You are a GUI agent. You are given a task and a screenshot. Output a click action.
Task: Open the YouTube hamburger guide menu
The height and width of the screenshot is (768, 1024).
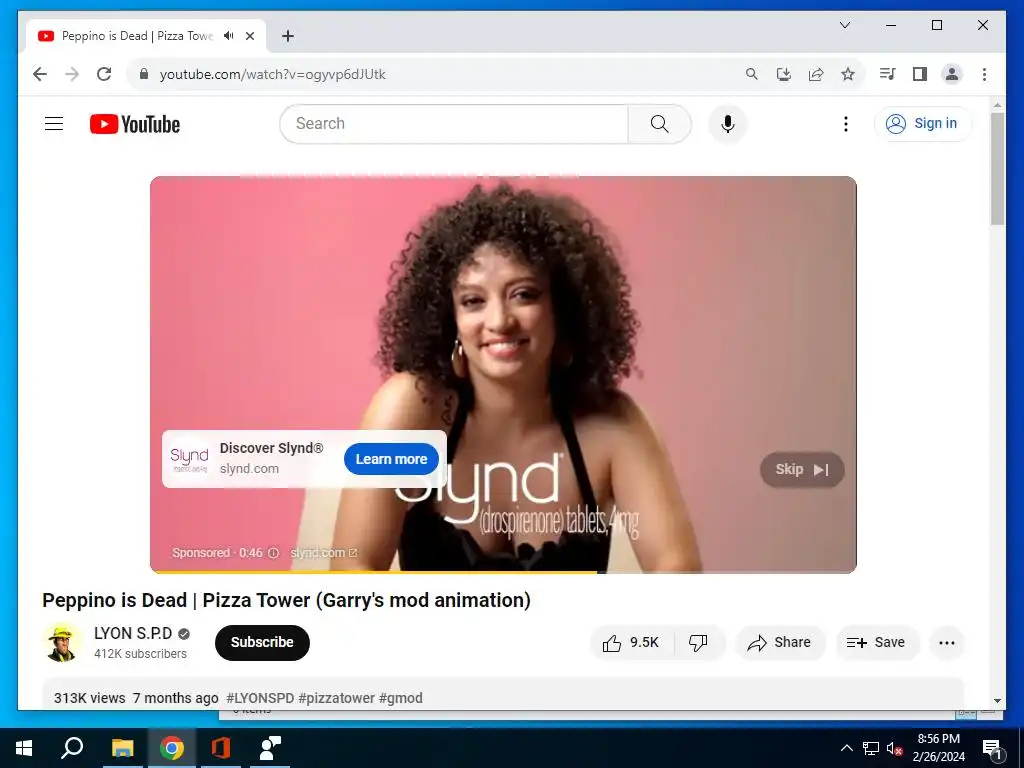point(54,123)
